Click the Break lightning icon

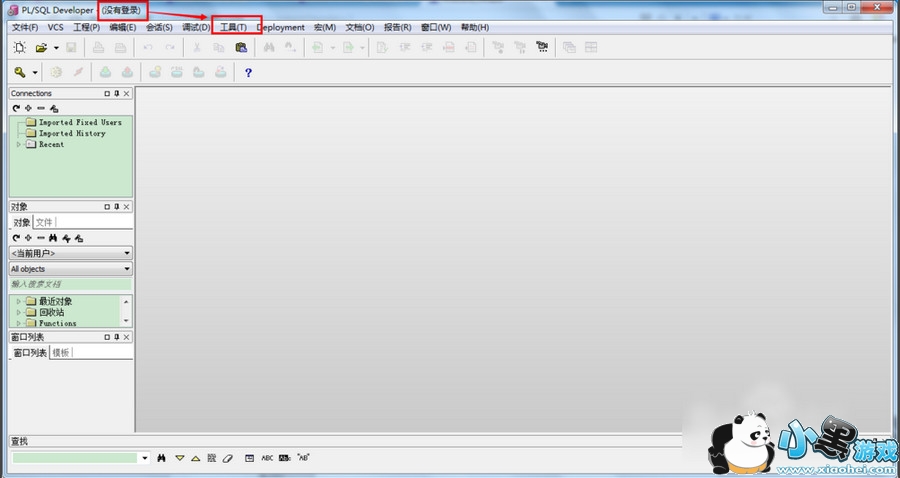[x=78, y=72]
